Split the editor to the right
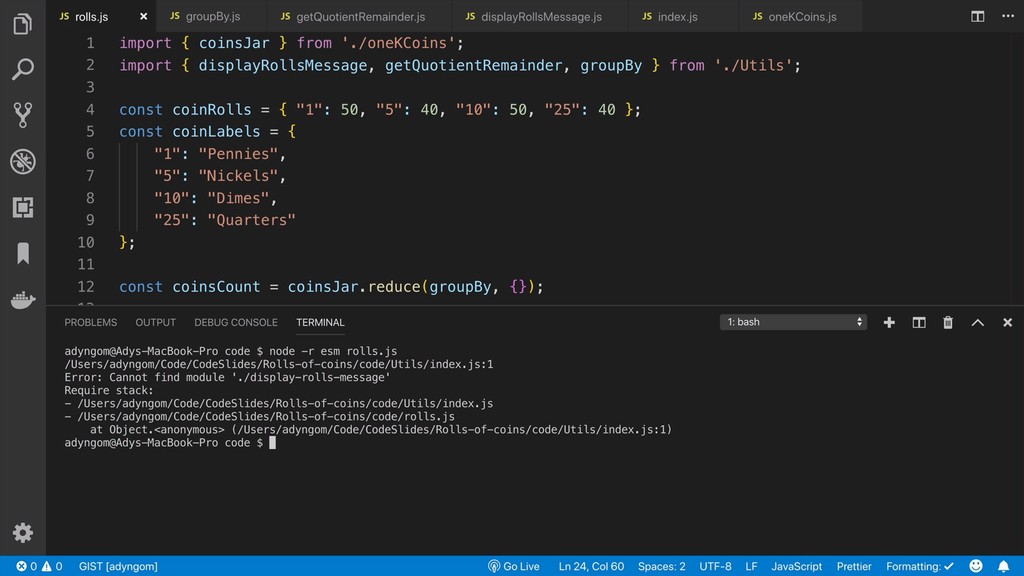The height and width of the screenshot is (576, 1024). (978, 16)
